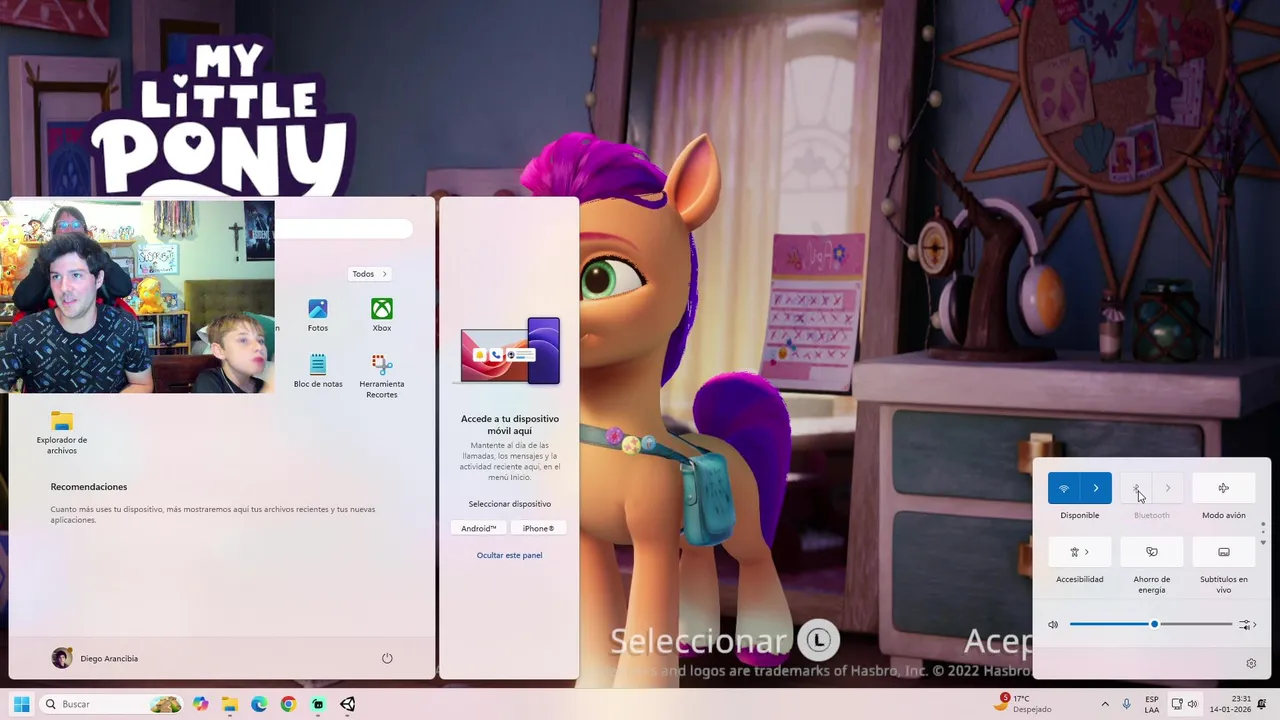Image resolution: width=1280 pixels, height=720 pixels.
Task: Open the green robot app on taskbar
Action: [x=318, y=704]
